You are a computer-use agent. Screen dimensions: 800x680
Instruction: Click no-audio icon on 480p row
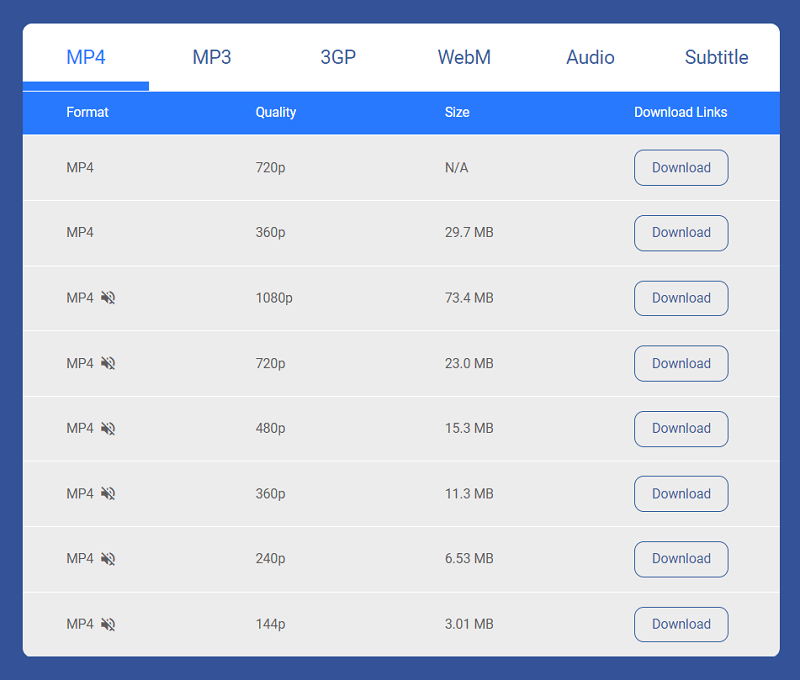click(108, 428)
